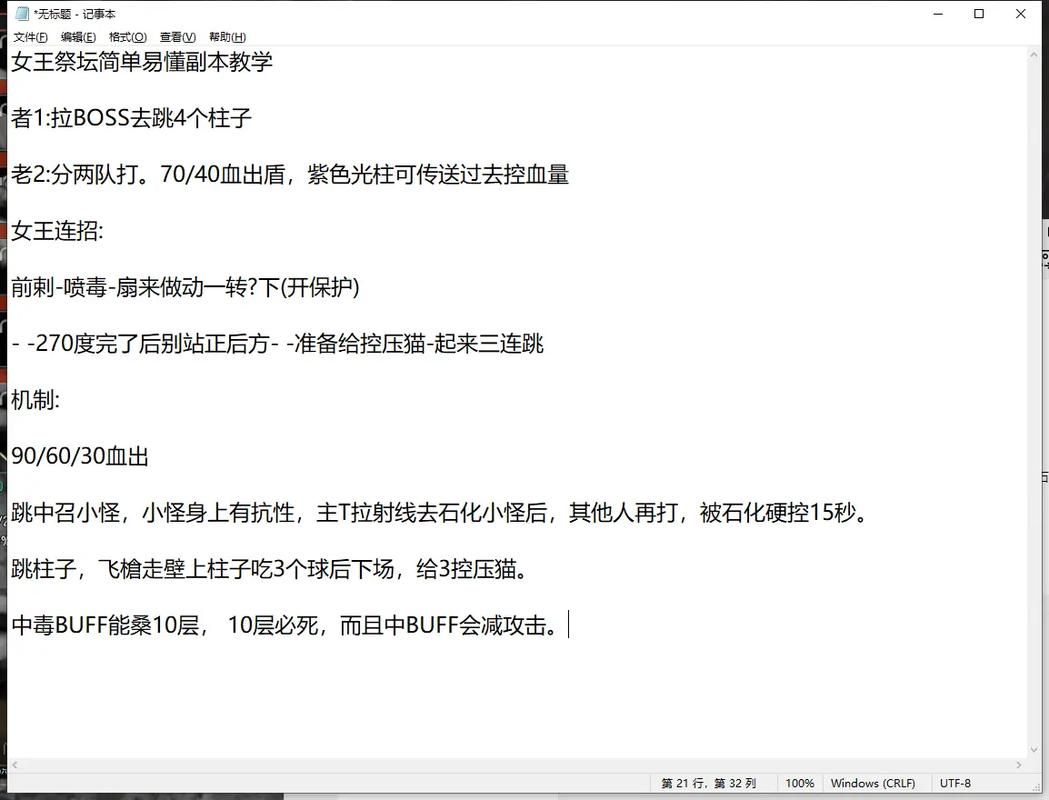Viewport: 1049px width, 800px height.
Task: Click the line starting 前刺-喷毒-扇来做动
Action: (185, 287)
